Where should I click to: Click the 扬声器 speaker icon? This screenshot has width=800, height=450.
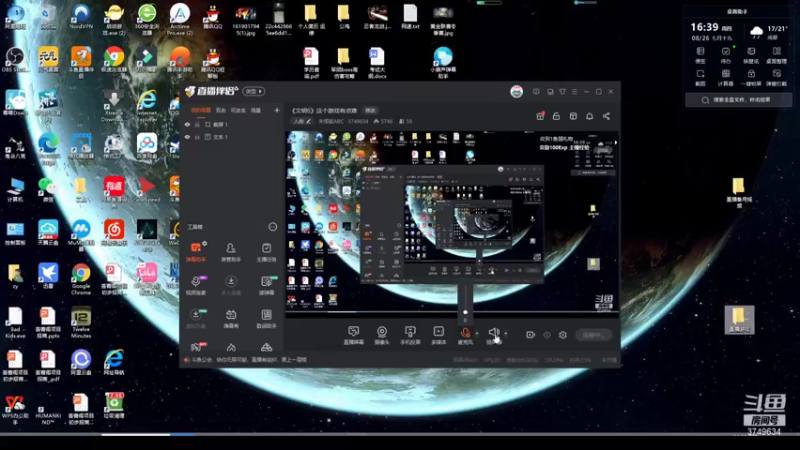(493, 333)
